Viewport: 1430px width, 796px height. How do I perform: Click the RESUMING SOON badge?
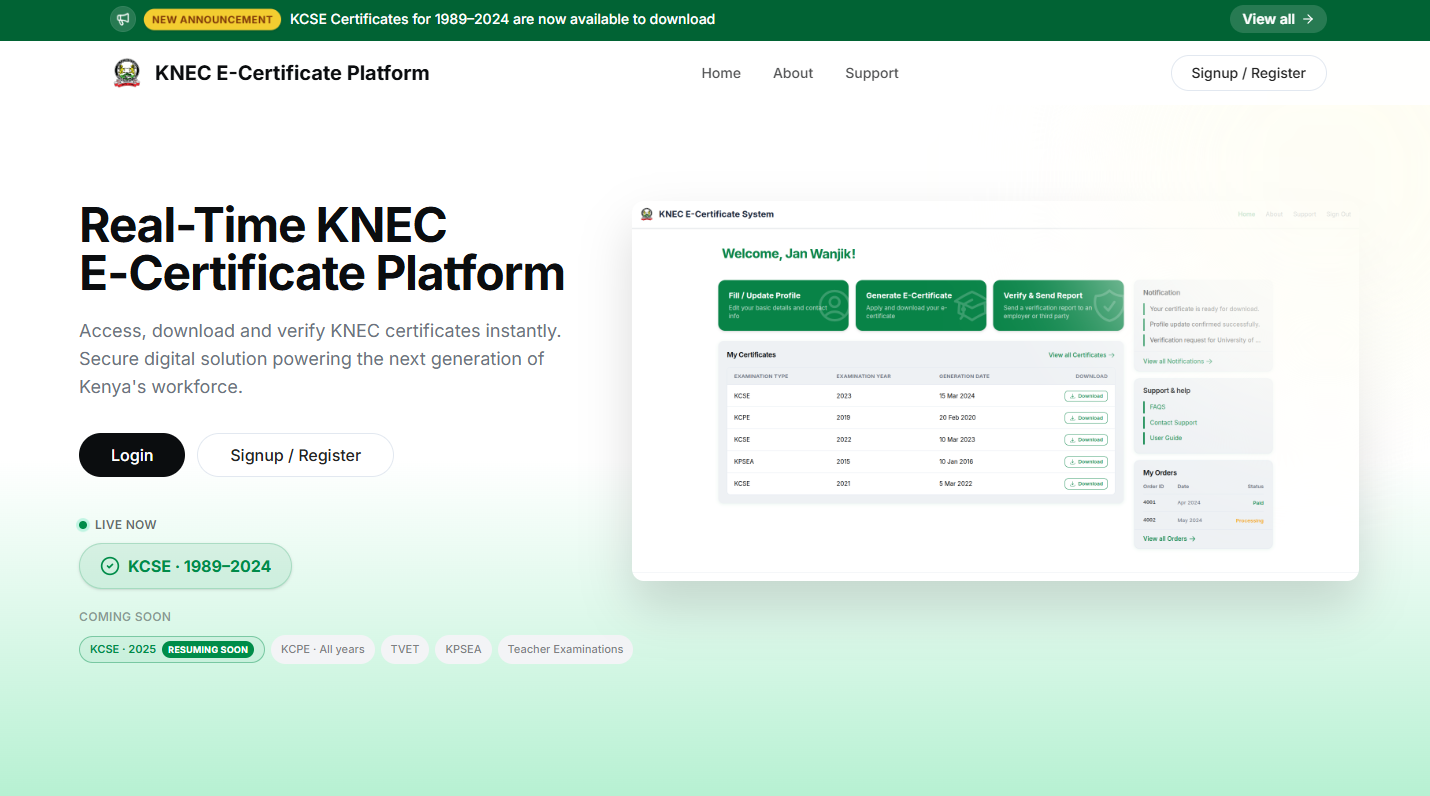[208, 649]
